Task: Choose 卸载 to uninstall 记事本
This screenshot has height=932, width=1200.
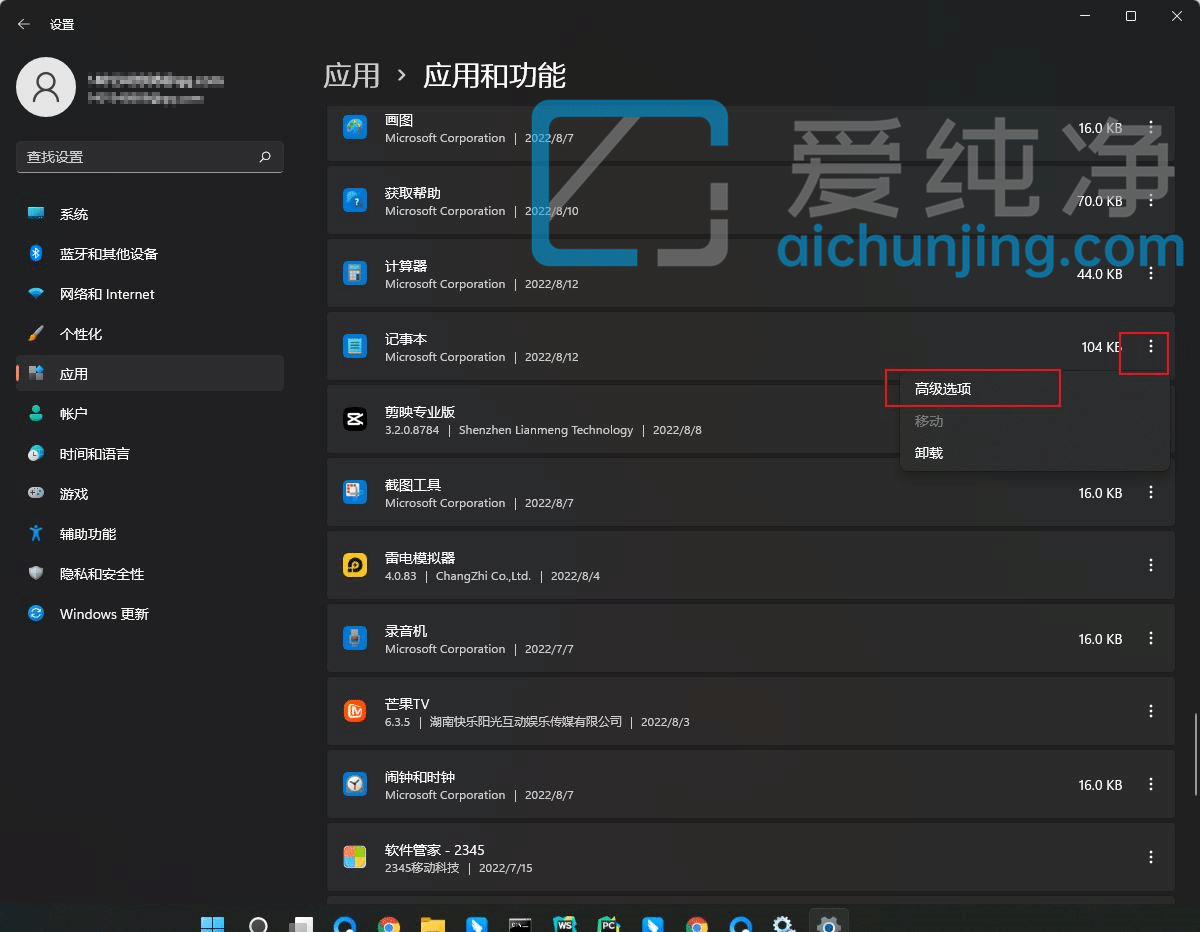Action: pos(928,452)
